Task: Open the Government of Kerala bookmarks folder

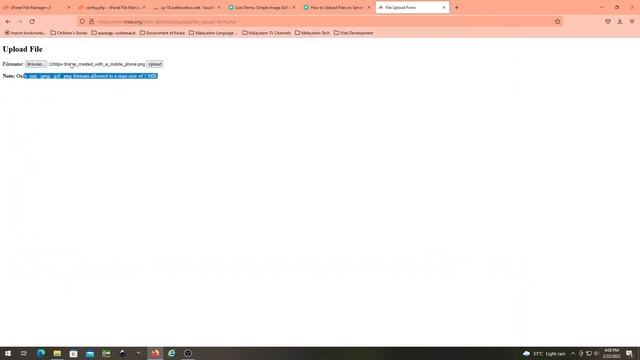Action: click(162, 33)
